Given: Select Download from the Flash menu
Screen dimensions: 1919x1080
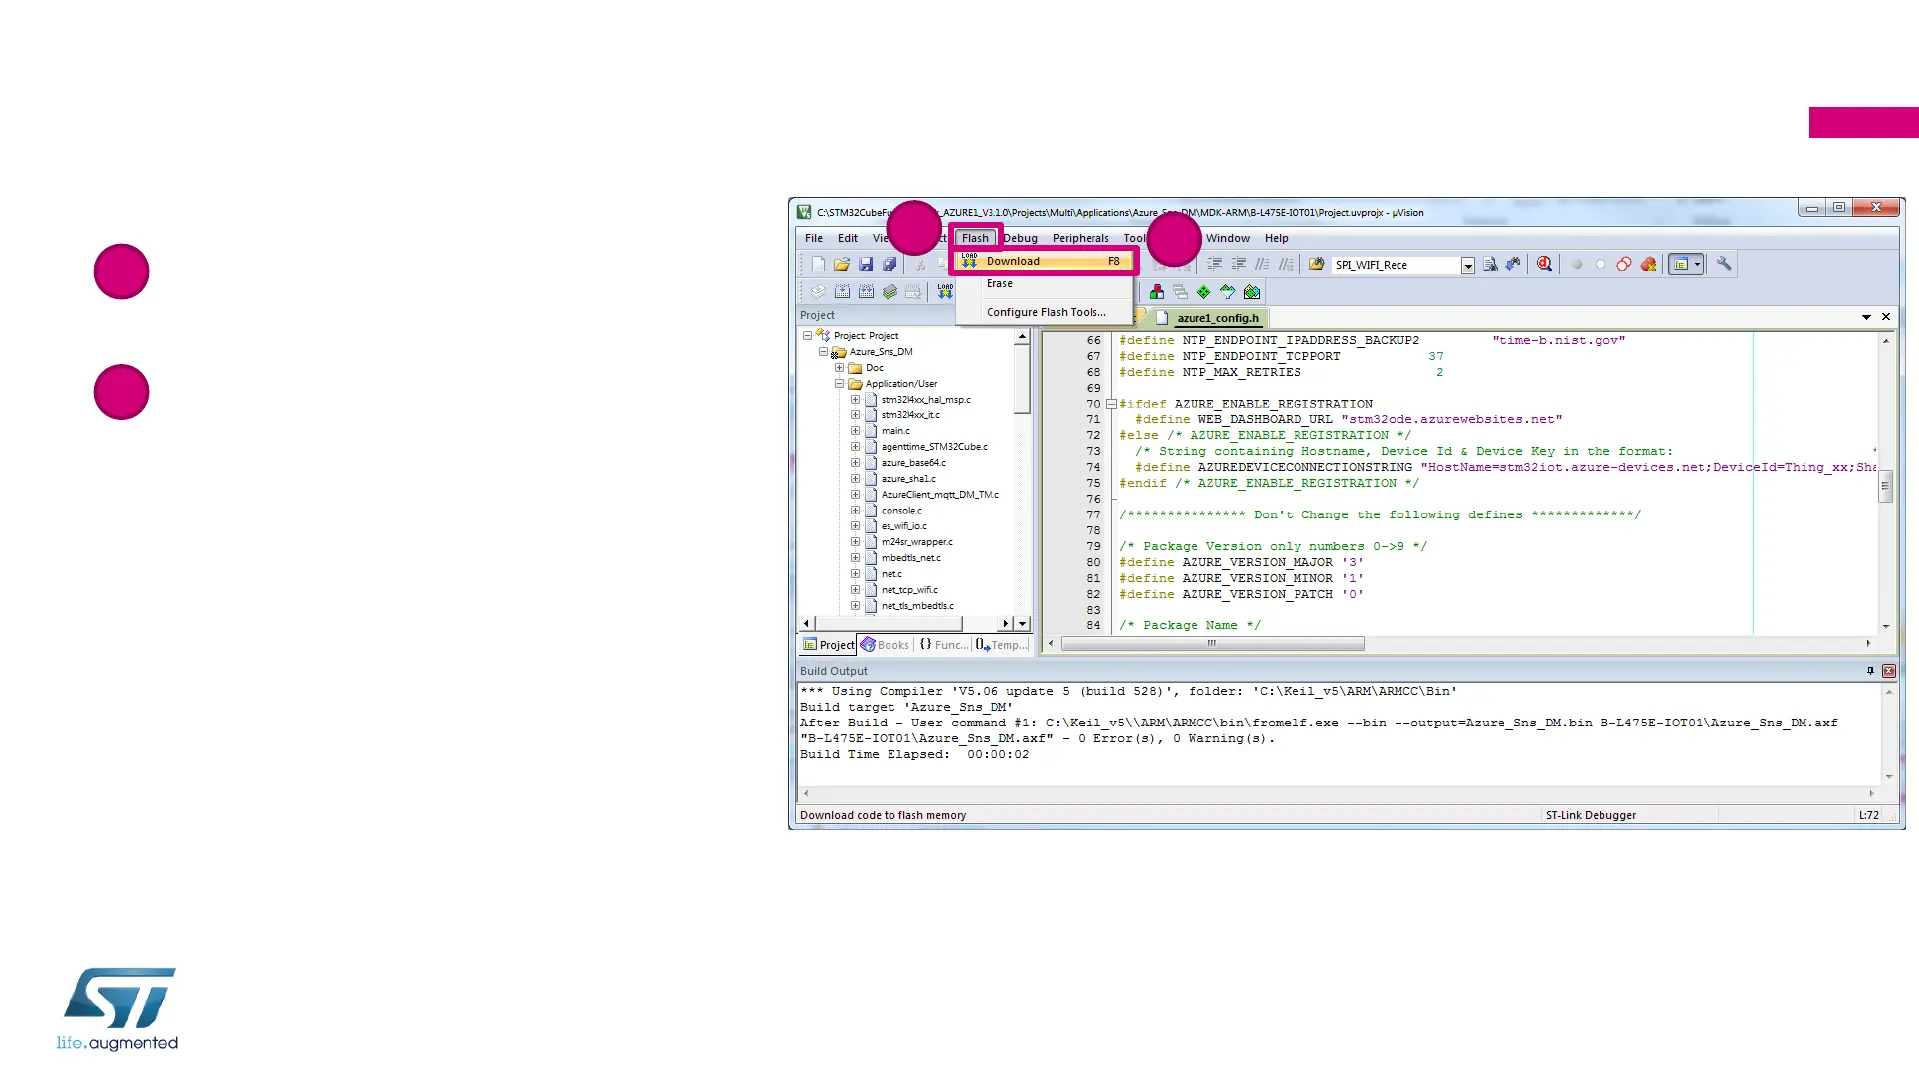Looking at the screenshot, I should [1013, 262].
